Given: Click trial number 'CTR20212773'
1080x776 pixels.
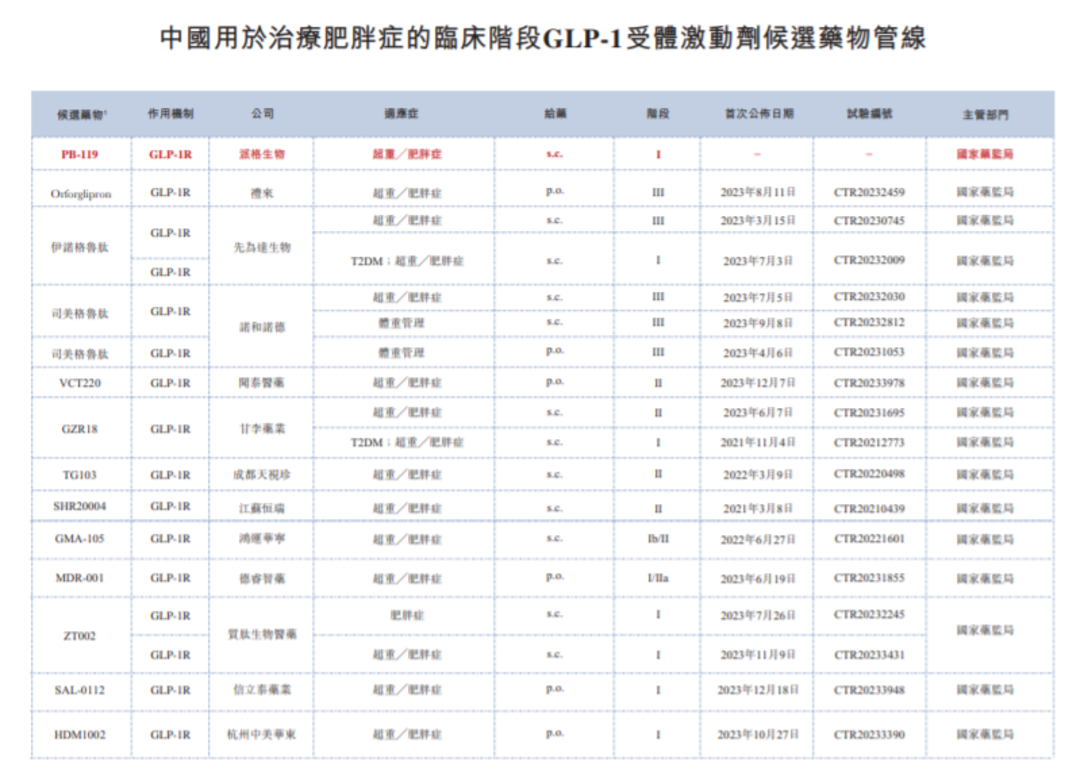Looking at the screenshot, I should pos(869,443).
